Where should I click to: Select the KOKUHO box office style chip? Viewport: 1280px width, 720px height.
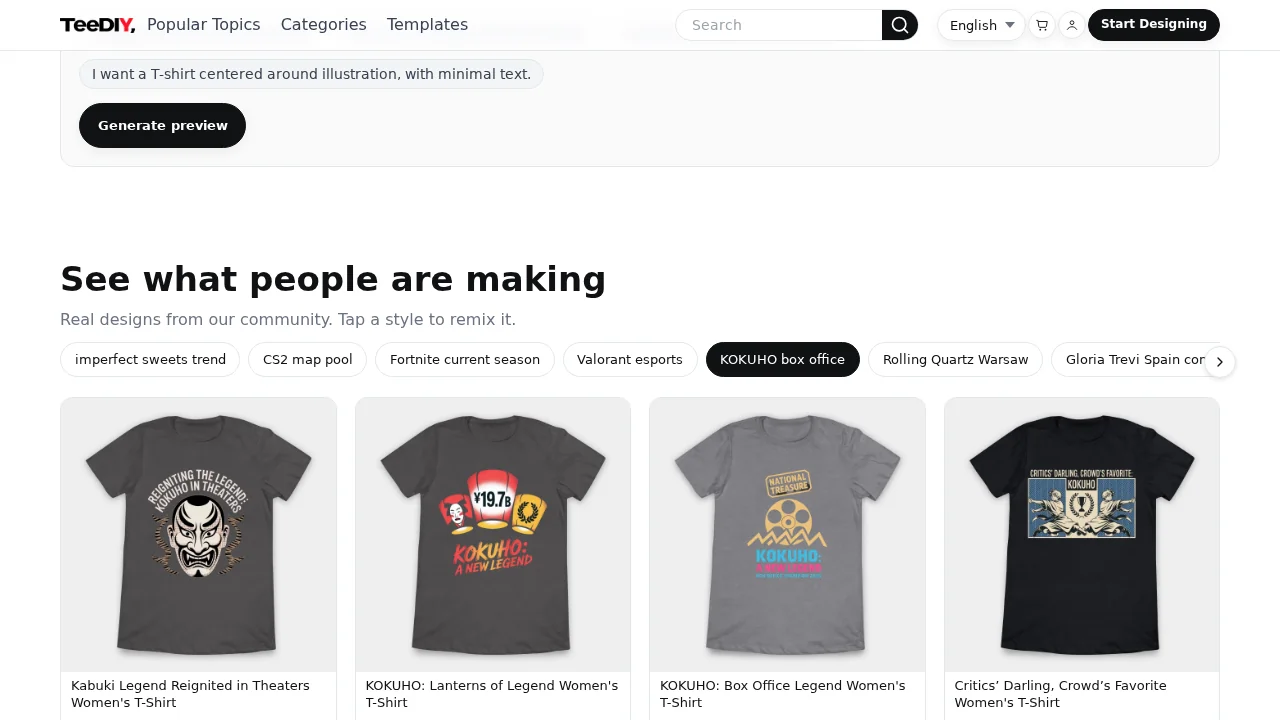(783, 359)
